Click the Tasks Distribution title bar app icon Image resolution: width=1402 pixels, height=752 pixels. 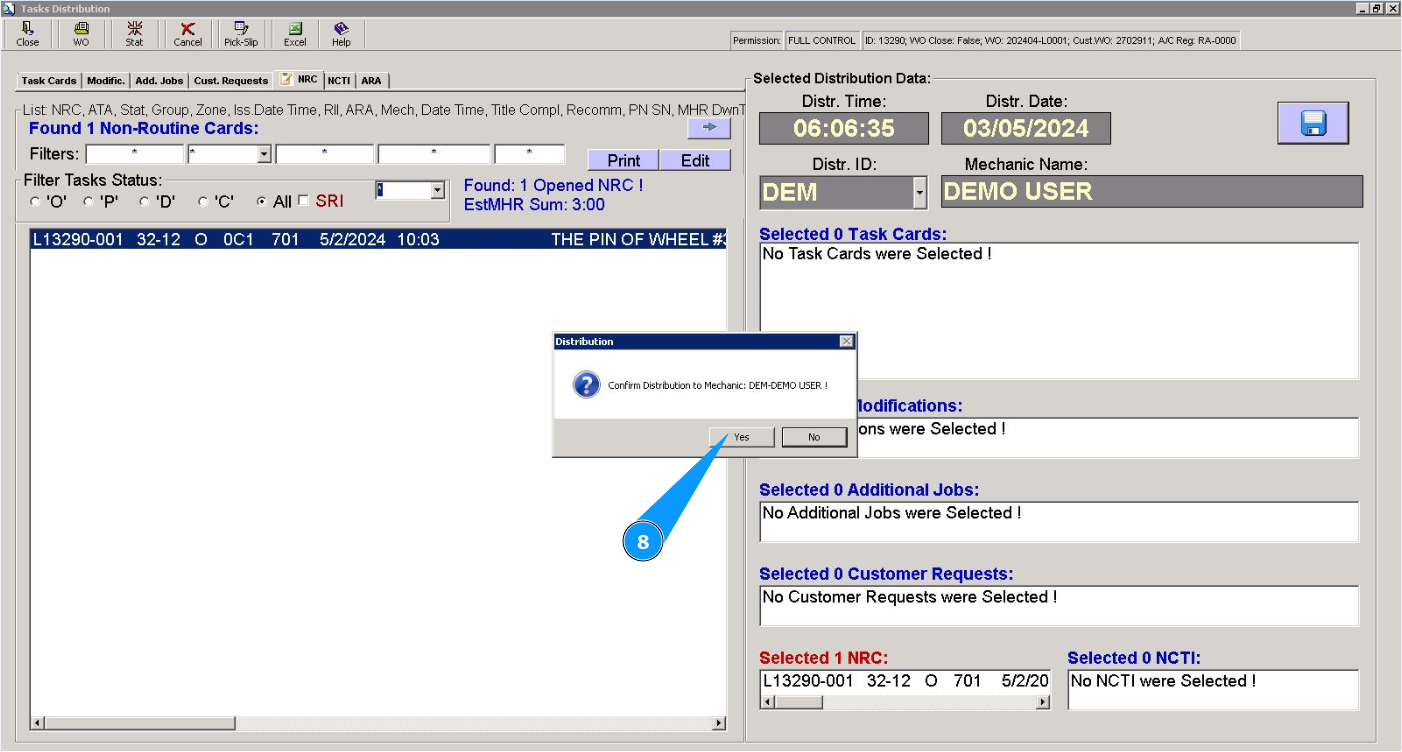pyautogui.click(x=9, y=8)
